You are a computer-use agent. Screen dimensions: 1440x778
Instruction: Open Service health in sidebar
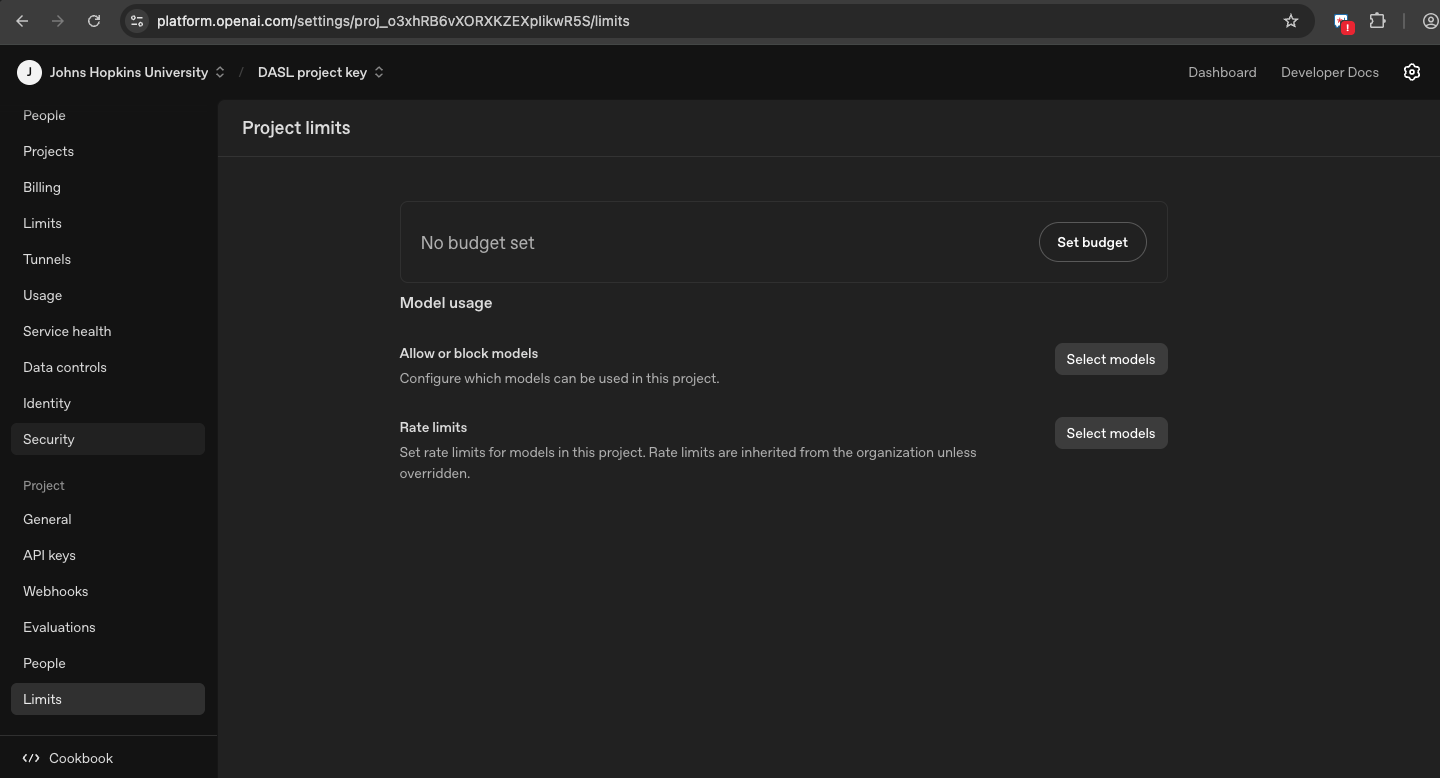point(108,331)
